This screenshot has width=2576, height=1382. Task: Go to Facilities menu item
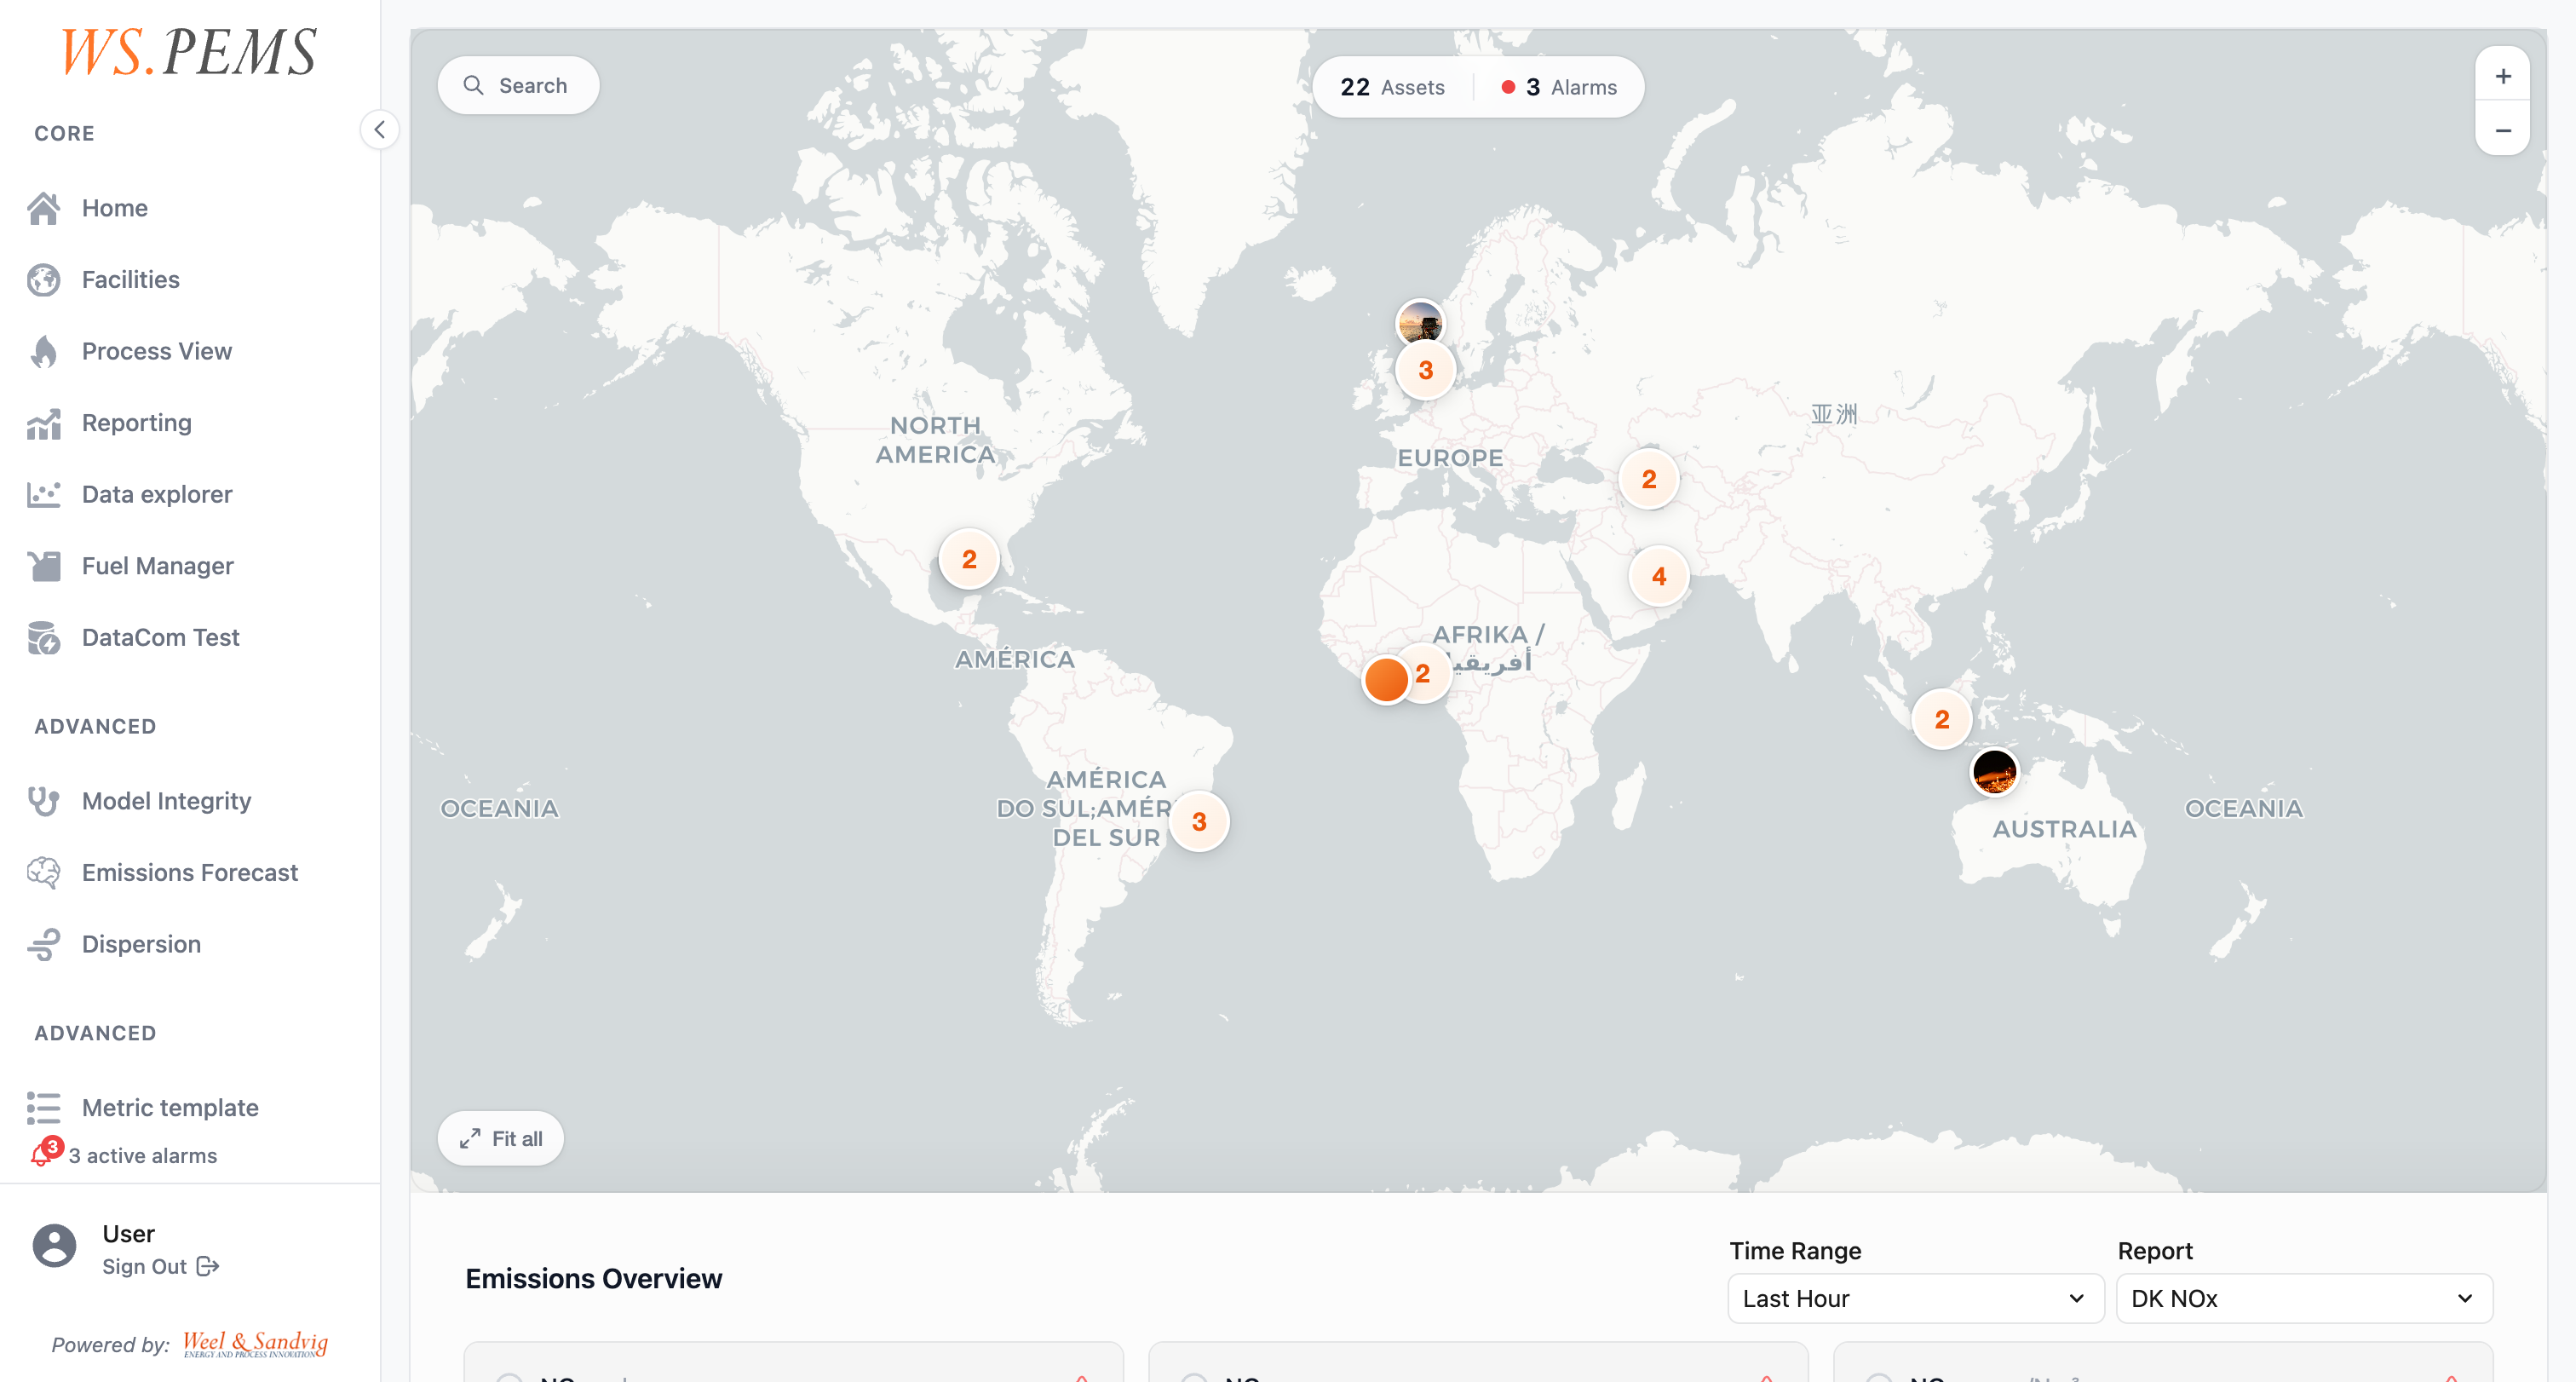click(131, 280)
